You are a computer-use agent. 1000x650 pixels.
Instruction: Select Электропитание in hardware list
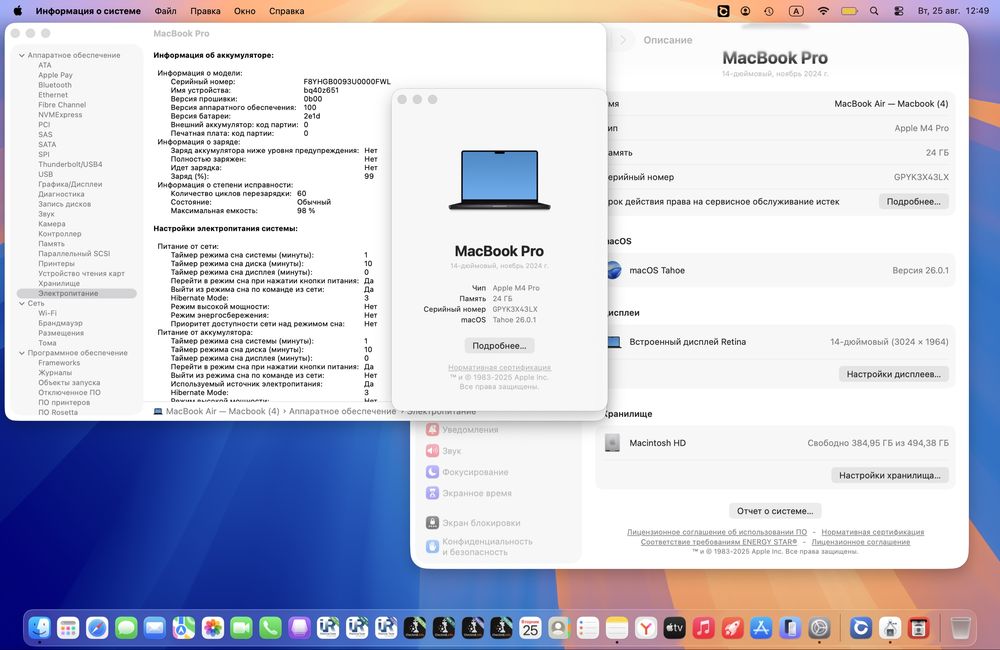pyautogui.click(x=77, y=293)
